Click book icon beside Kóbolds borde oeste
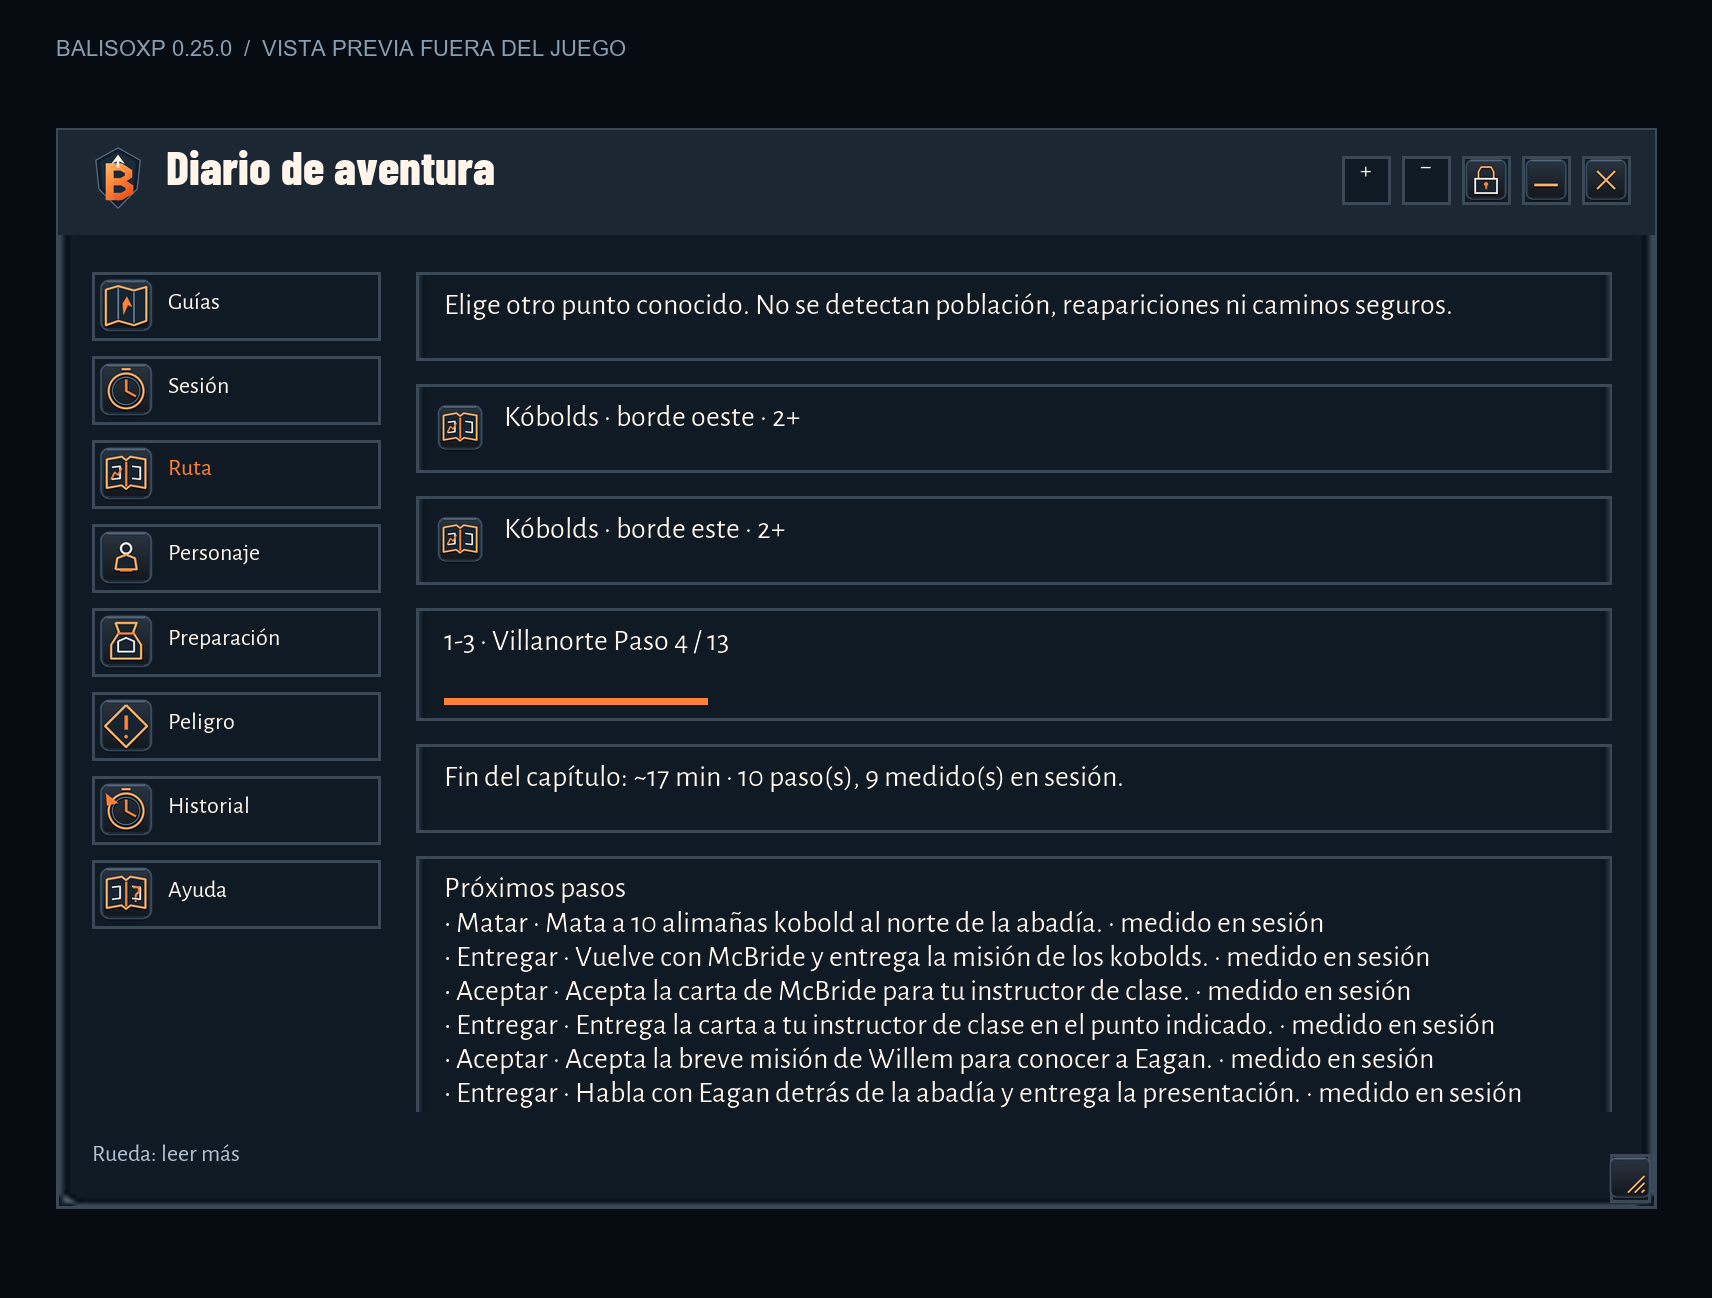 click(x=460, y=428)
